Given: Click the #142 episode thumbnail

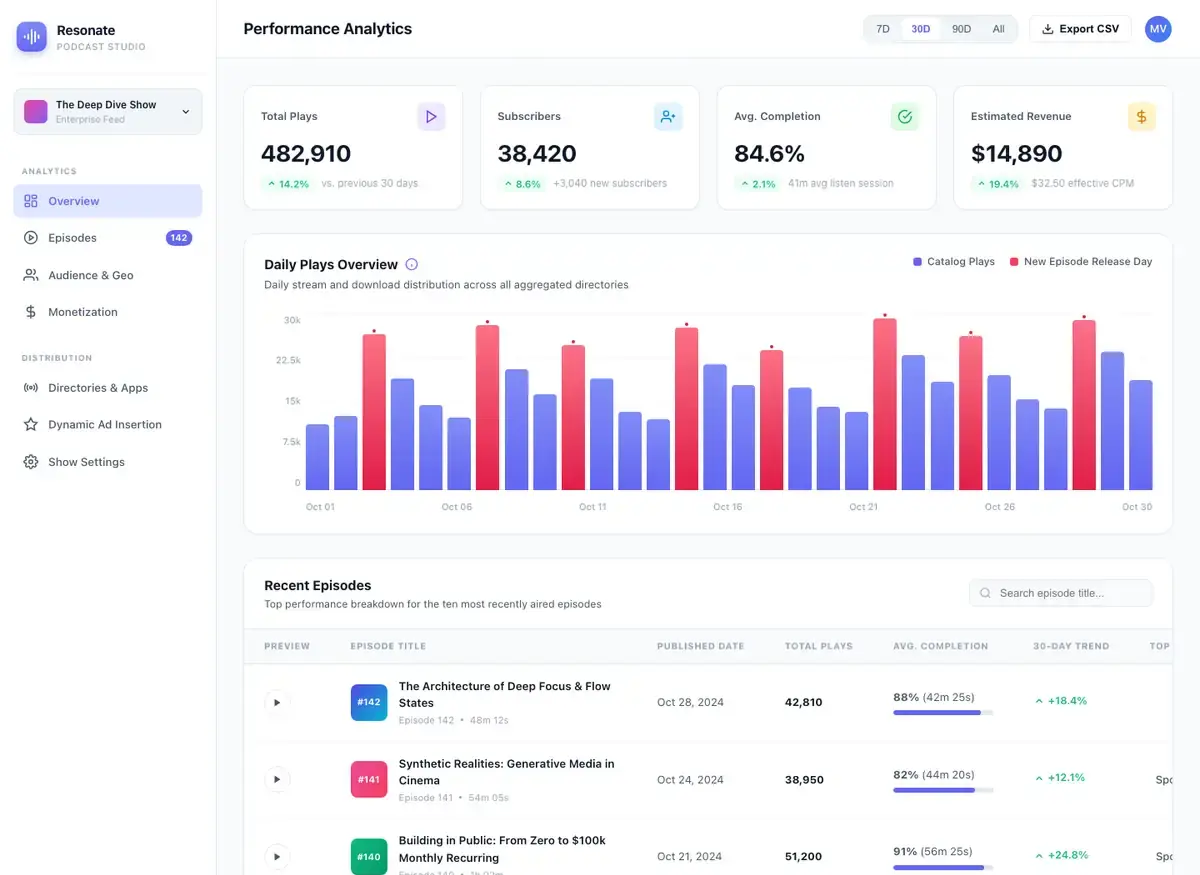Looking at the screenshot, I should click(369, 702).
